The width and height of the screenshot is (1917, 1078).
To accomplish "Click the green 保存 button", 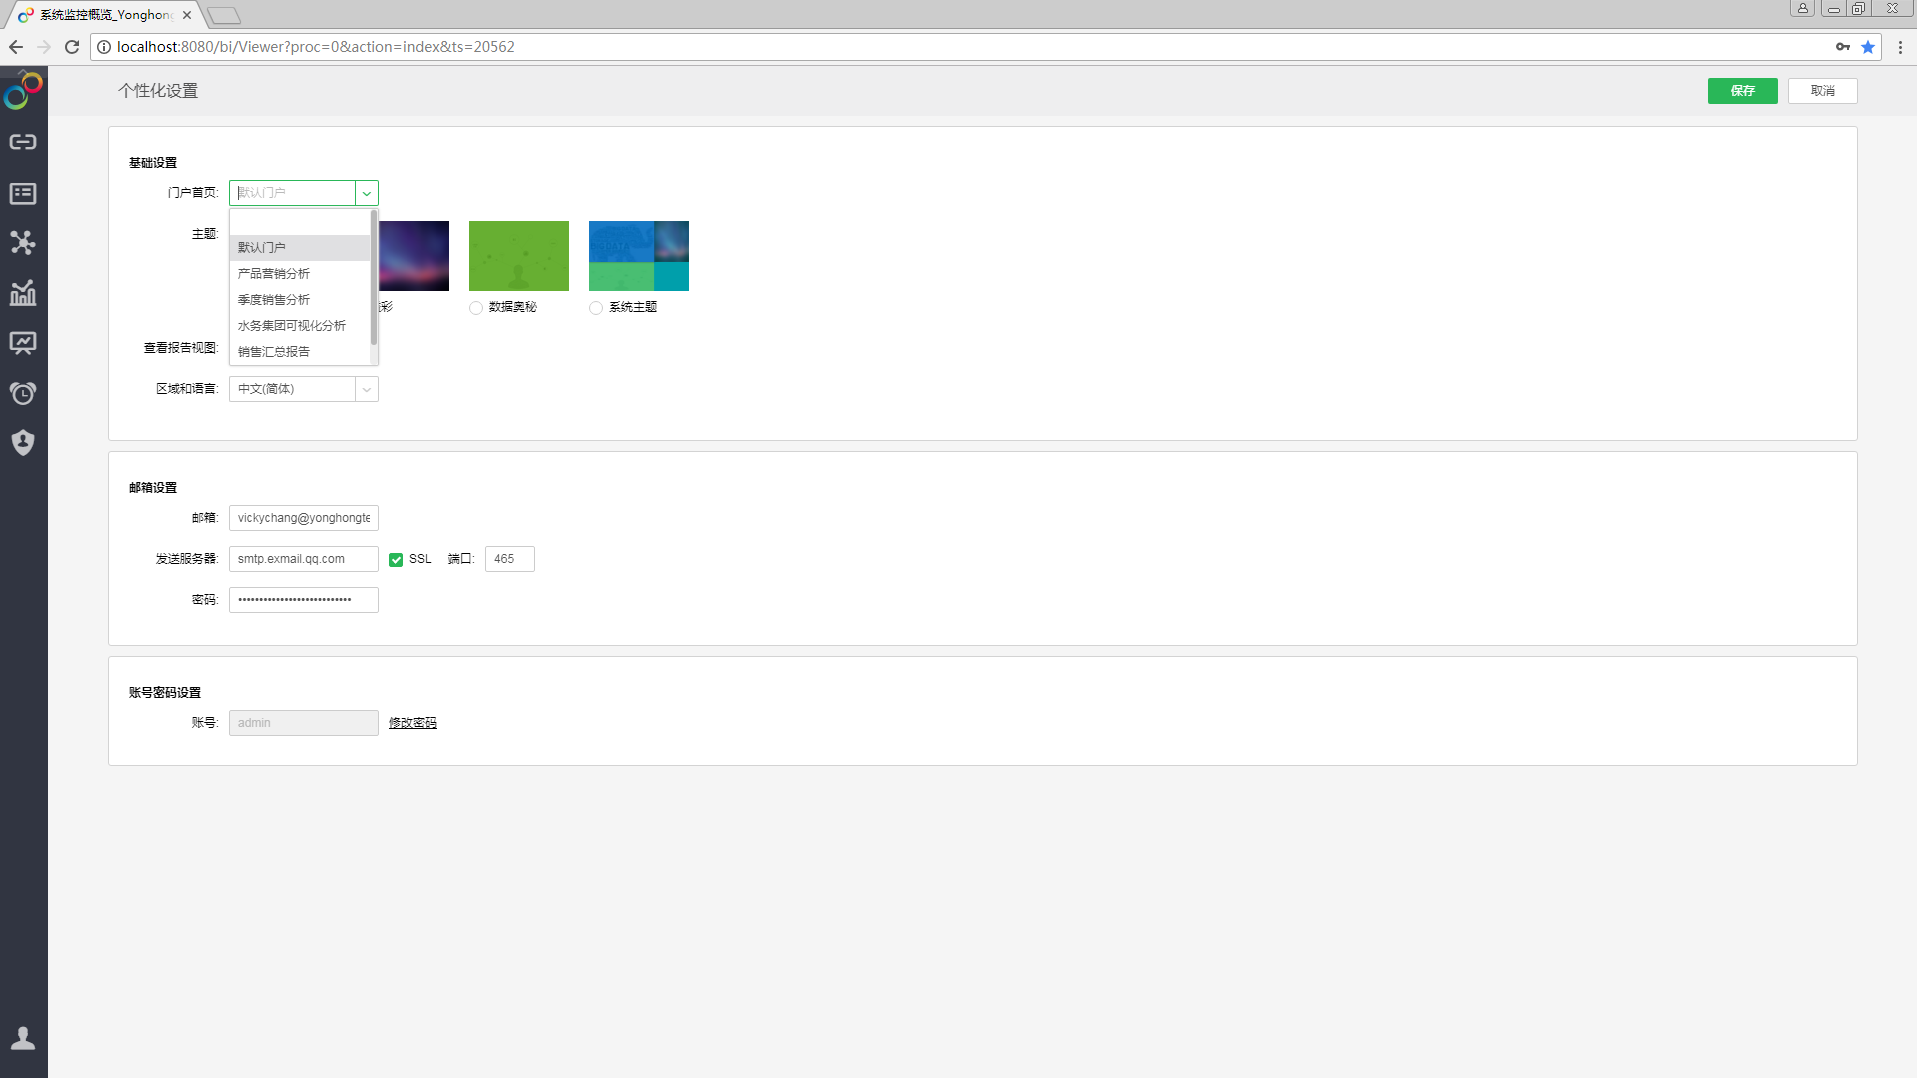I will point(1742,91).
